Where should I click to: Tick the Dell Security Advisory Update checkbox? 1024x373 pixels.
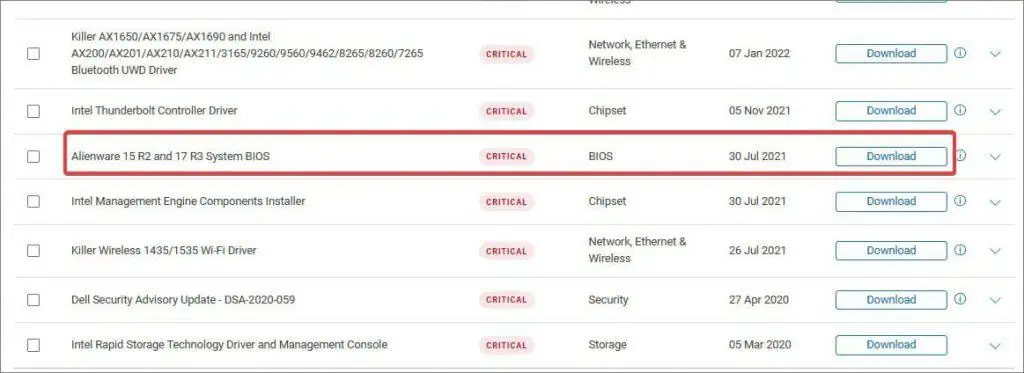point(33,300)
